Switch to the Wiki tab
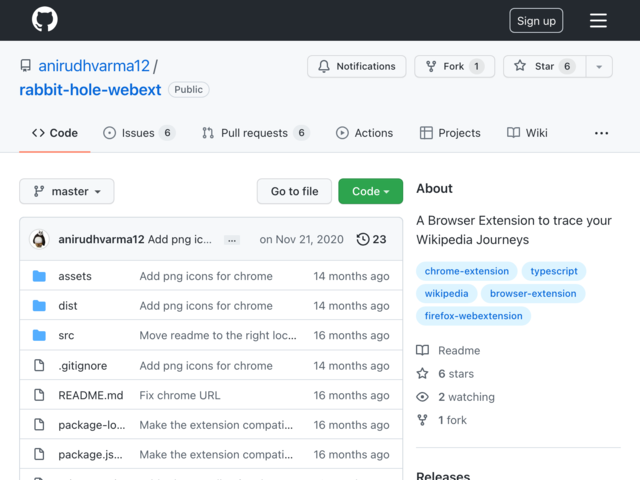 pos(527,133)
